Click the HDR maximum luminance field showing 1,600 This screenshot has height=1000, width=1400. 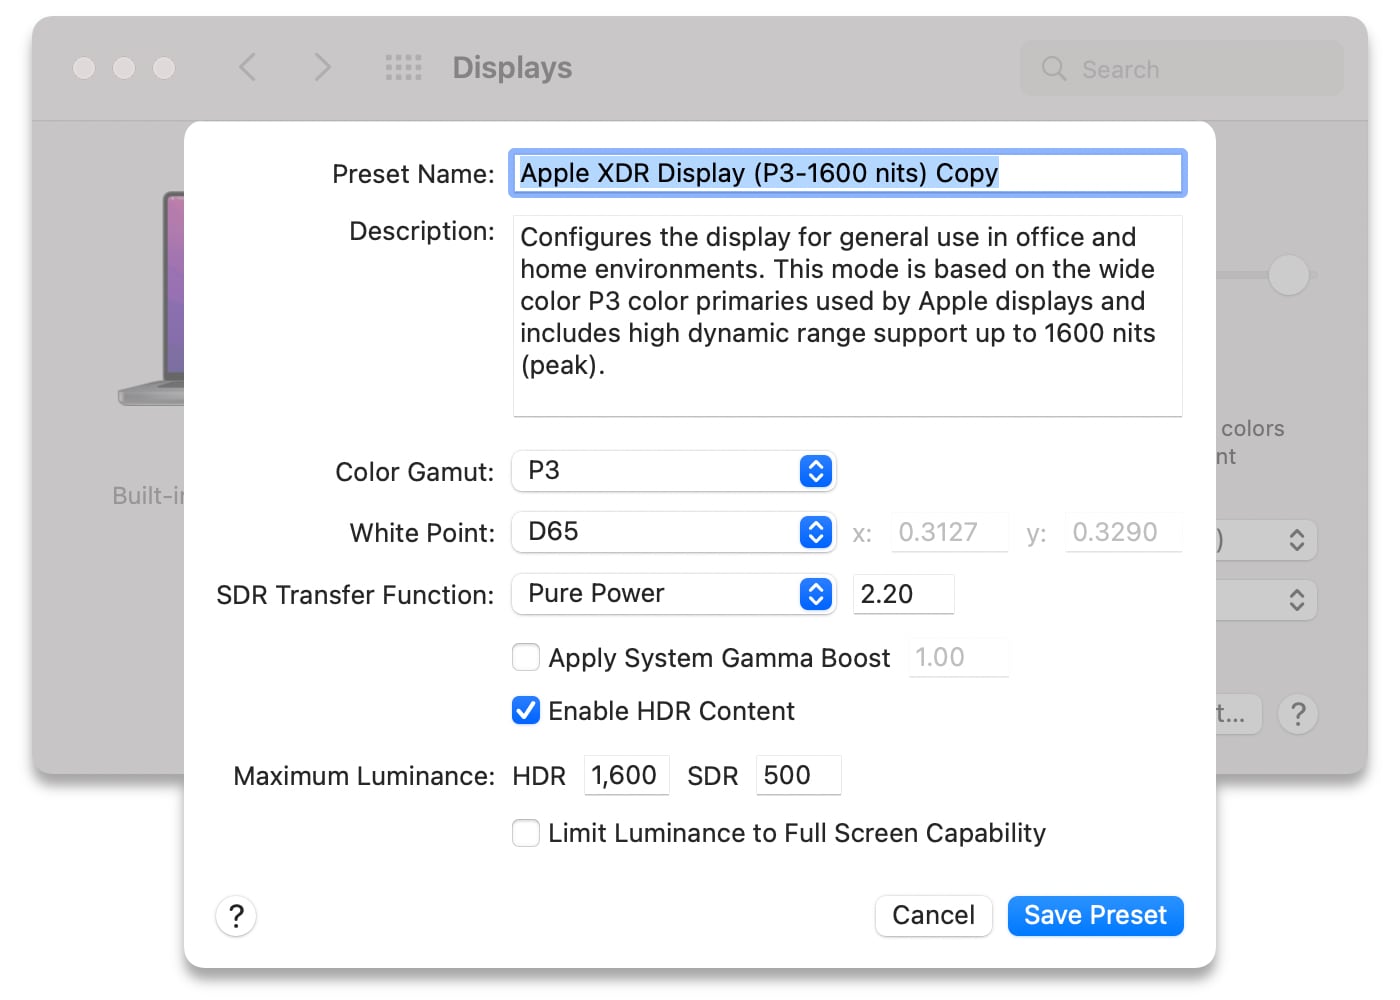pos(626,775)
